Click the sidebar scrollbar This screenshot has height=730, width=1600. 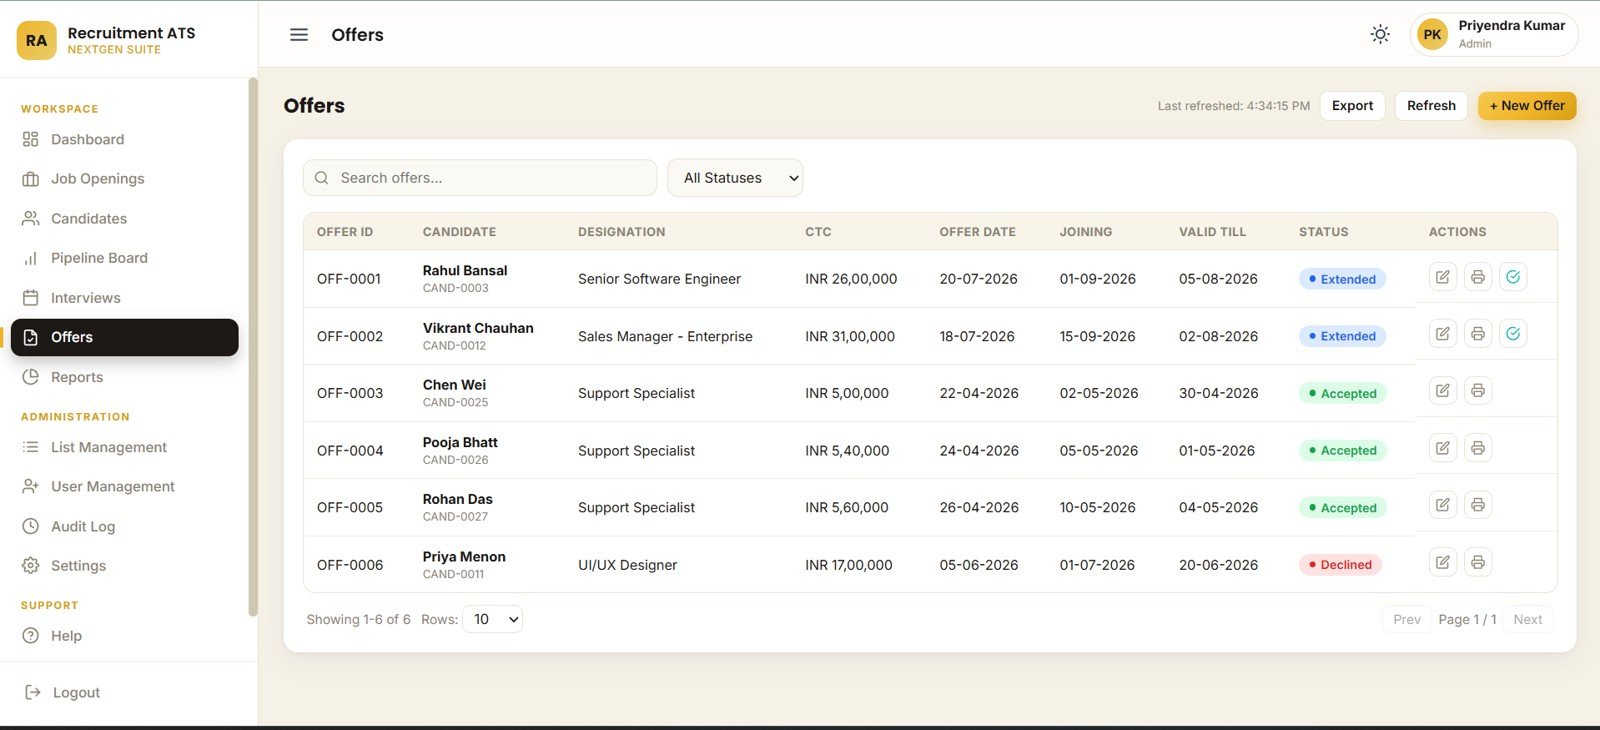click(253, 346)
